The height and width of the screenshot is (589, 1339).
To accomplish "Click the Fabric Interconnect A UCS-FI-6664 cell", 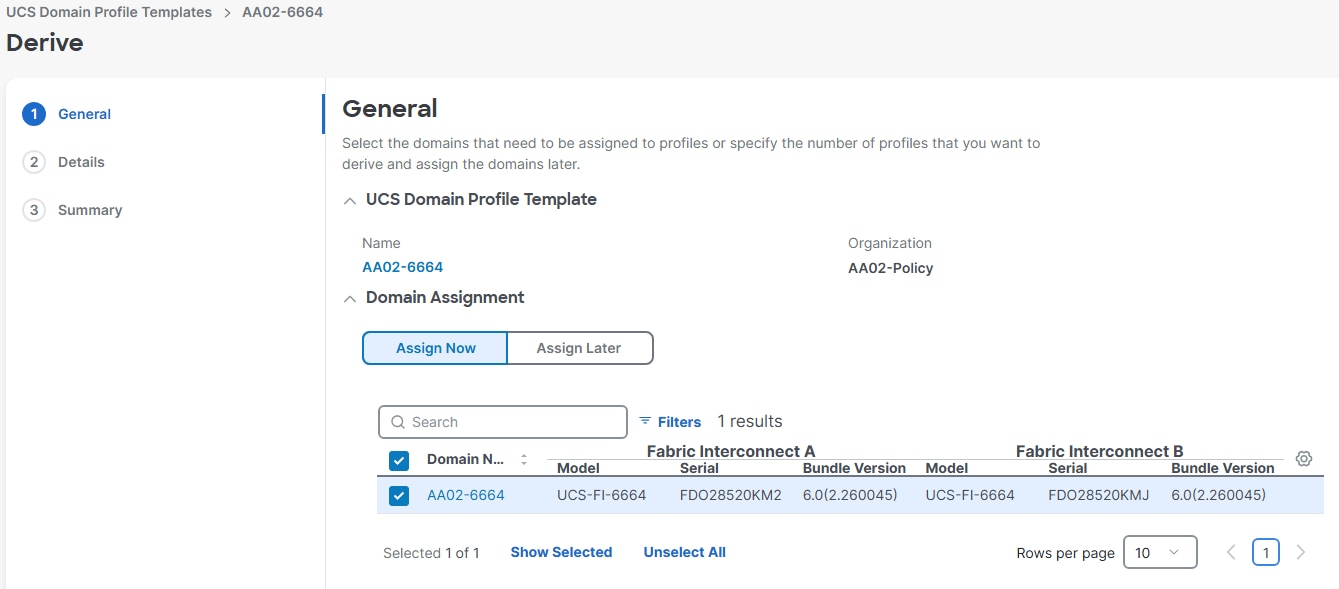I will 601,495.
